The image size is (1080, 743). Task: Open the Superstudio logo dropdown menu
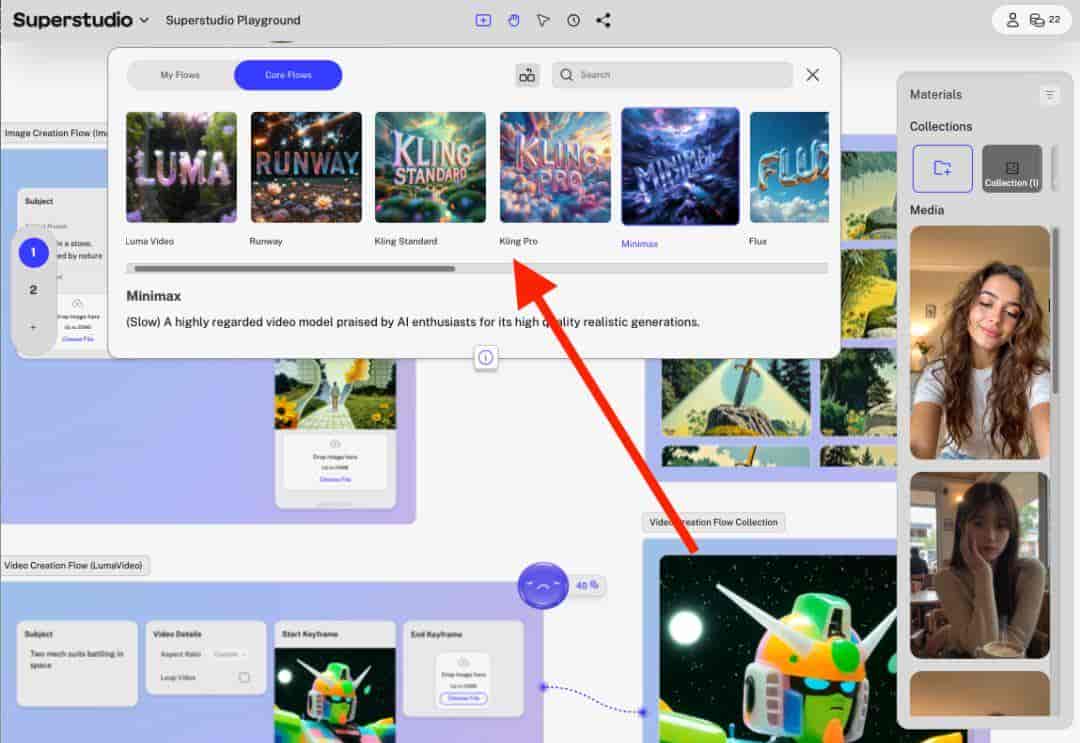[x=144, y=20]
